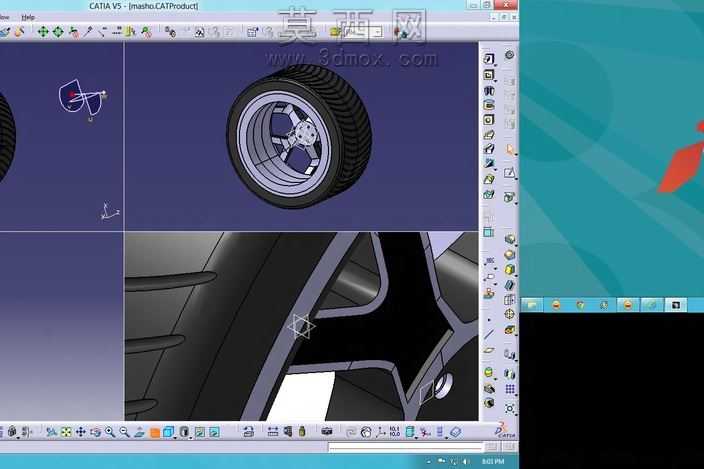Click the Zoom Out magnifier
The height and width of the screenshot is (469, 704).
click(124, 432)
